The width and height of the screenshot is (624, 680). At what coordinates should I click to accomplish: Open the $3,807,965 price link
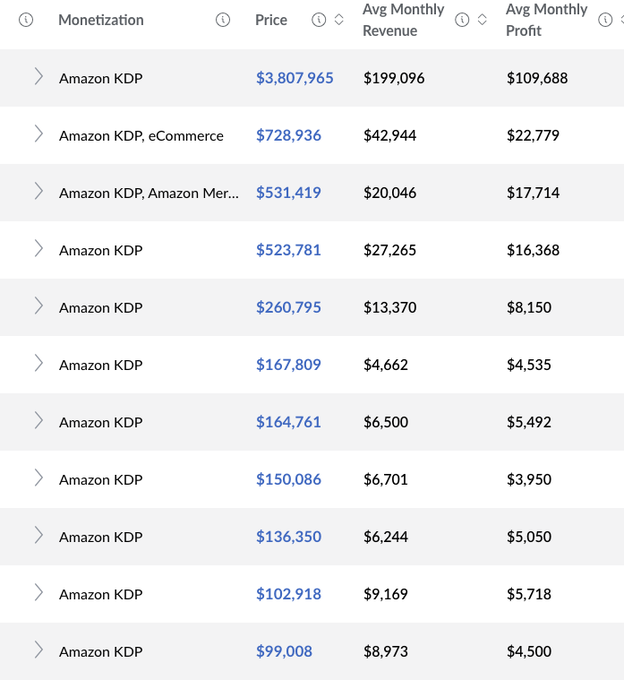tap(294, 77)
